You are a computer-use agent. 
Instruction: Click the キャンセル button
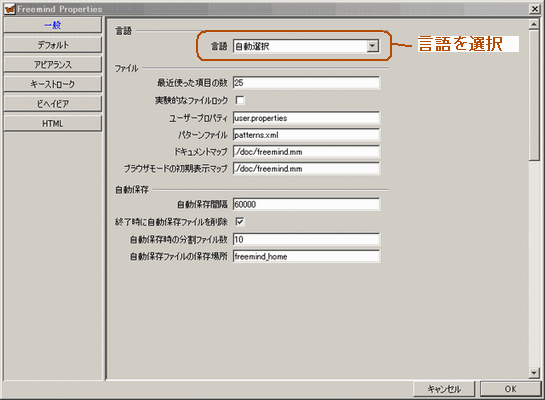pos(444,389)
